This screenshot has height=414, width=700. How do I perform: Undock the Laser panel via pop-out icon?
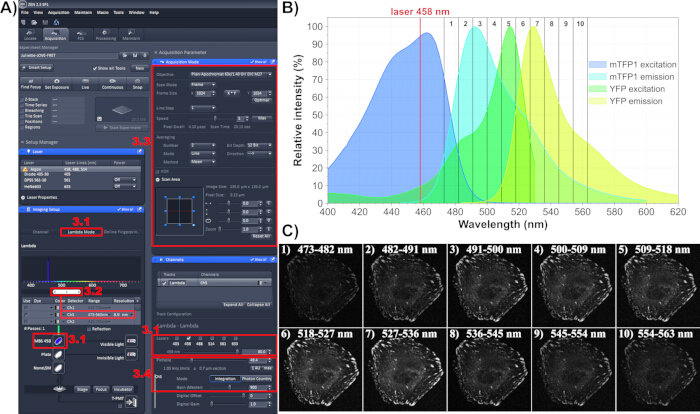tap(139, 151)
